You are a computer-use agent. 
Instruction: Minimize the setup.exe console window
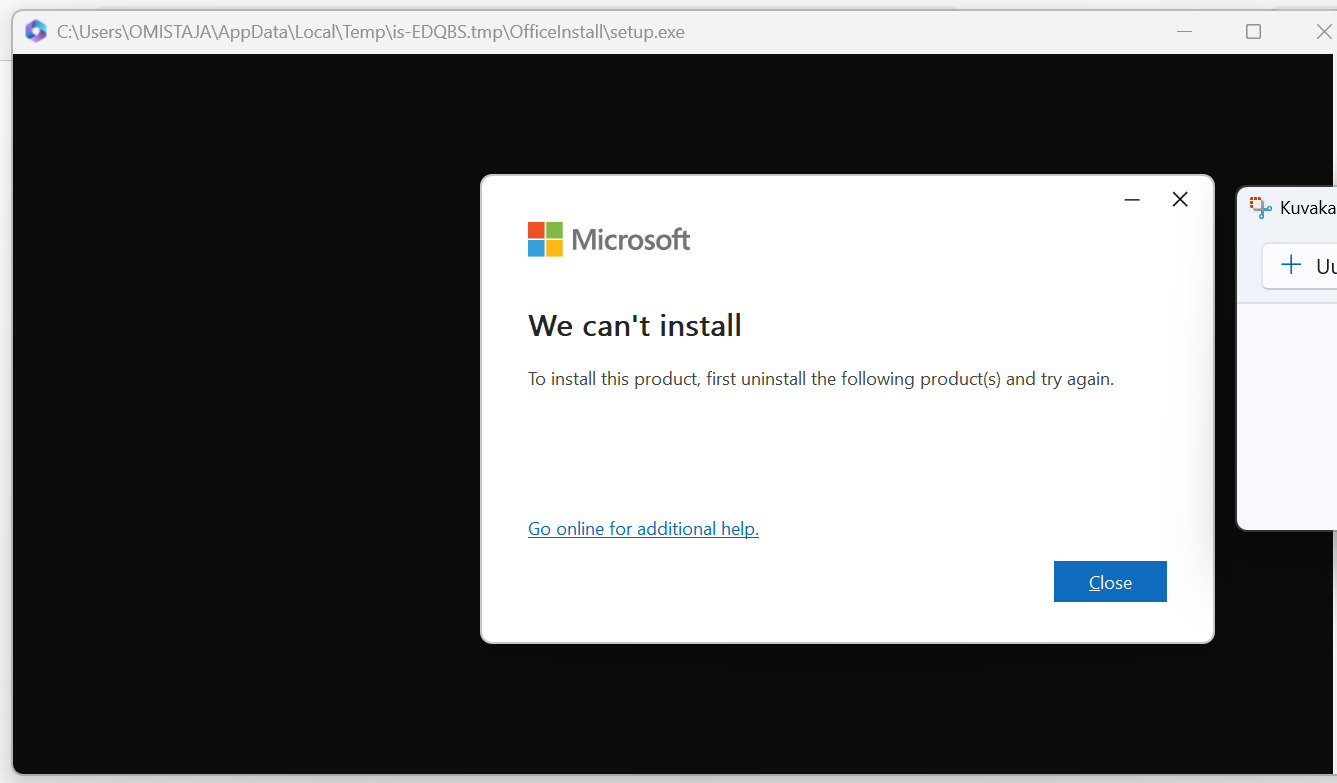(x=1184, y=32)
